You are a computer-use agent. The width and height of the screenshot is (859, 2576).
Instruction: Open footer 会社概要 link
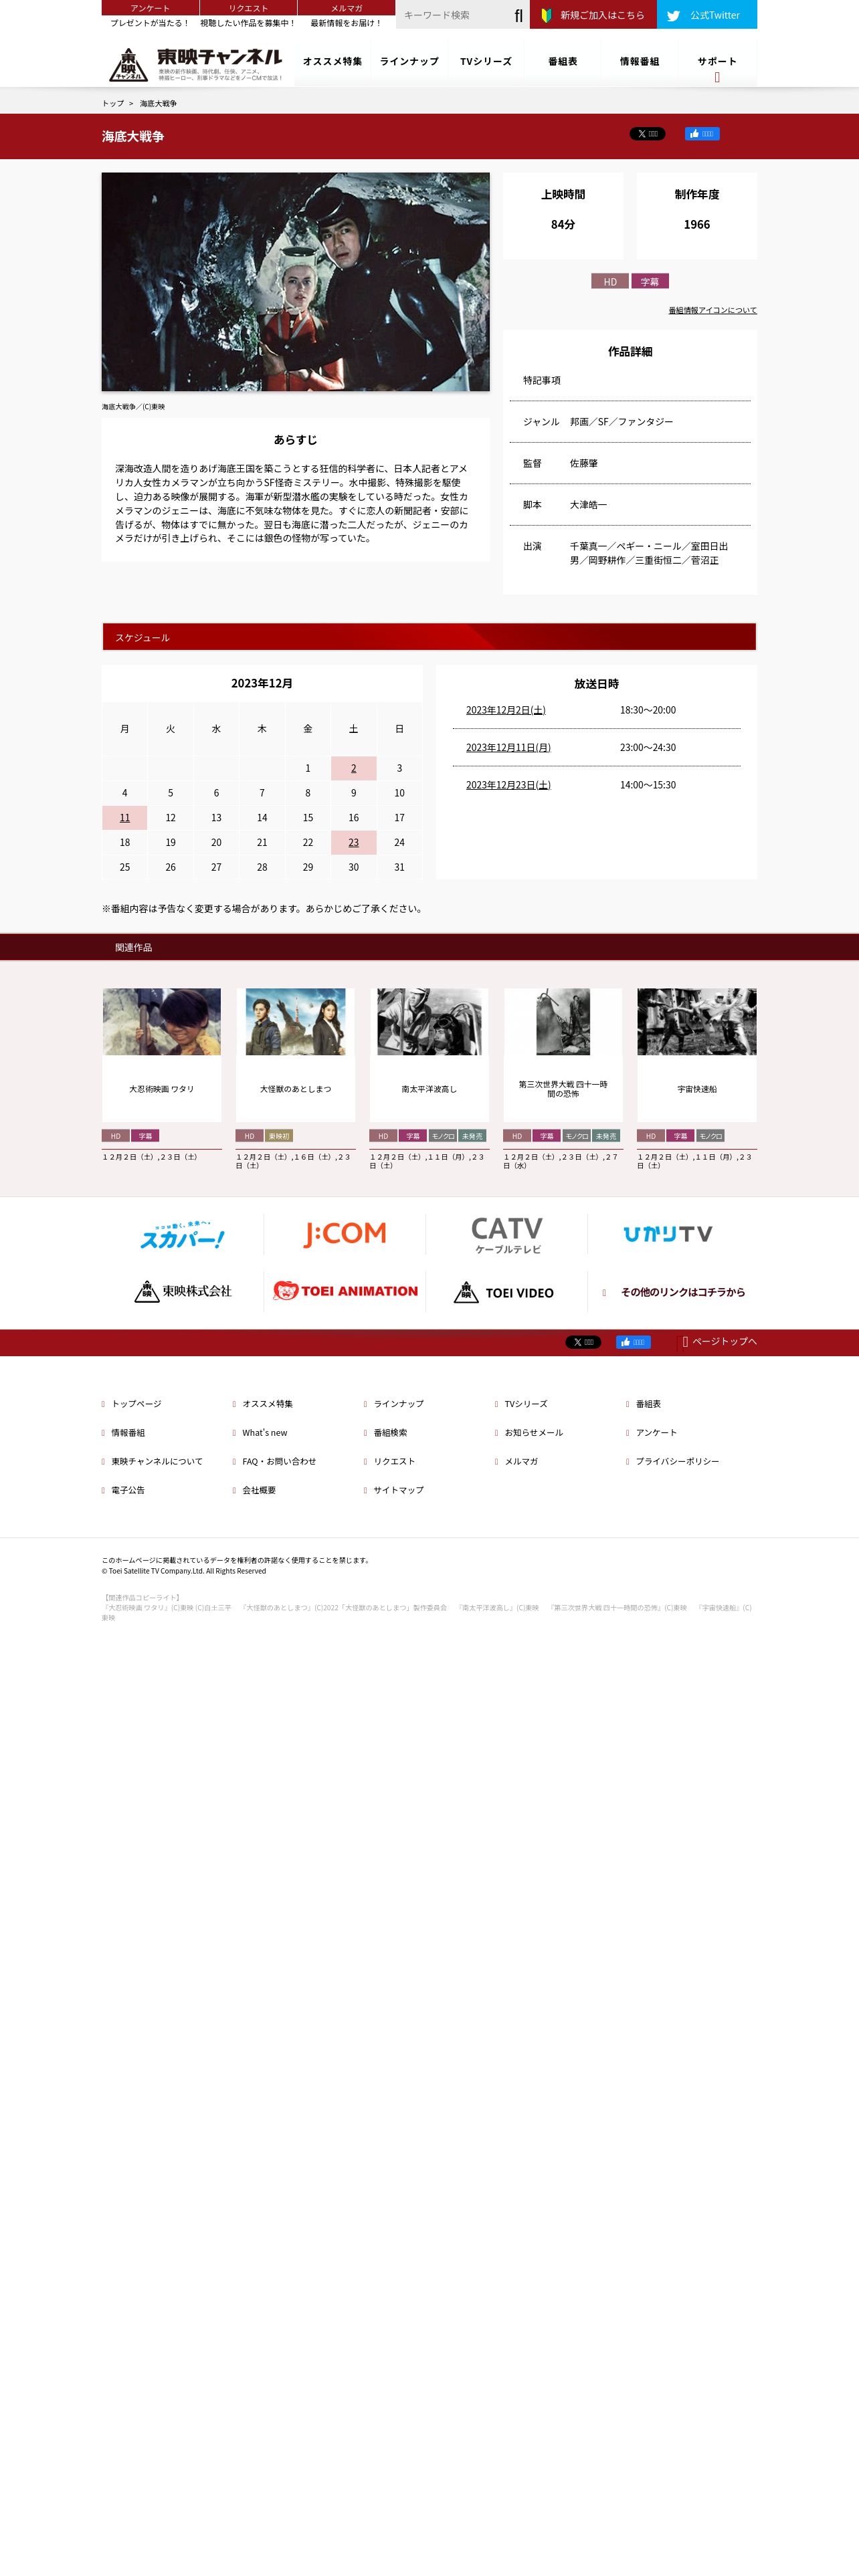pyautogui.click(x=259, y=1491)
